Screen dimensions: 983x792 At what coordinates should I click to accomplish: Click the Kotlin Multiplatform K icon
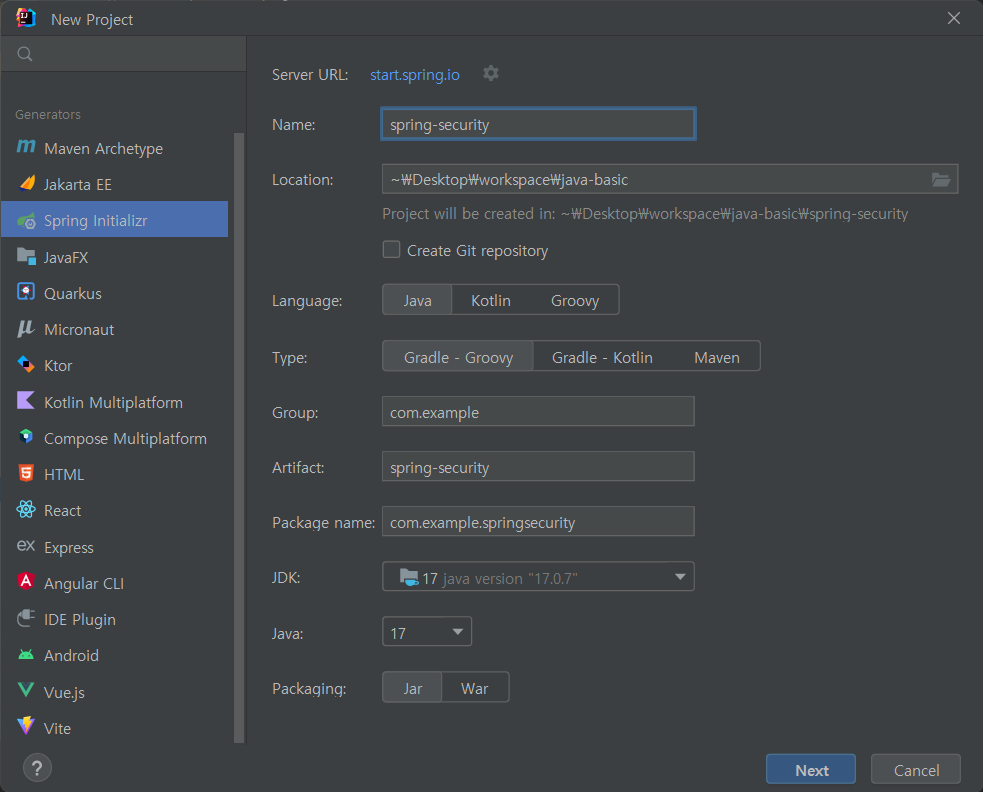(26, 400)
